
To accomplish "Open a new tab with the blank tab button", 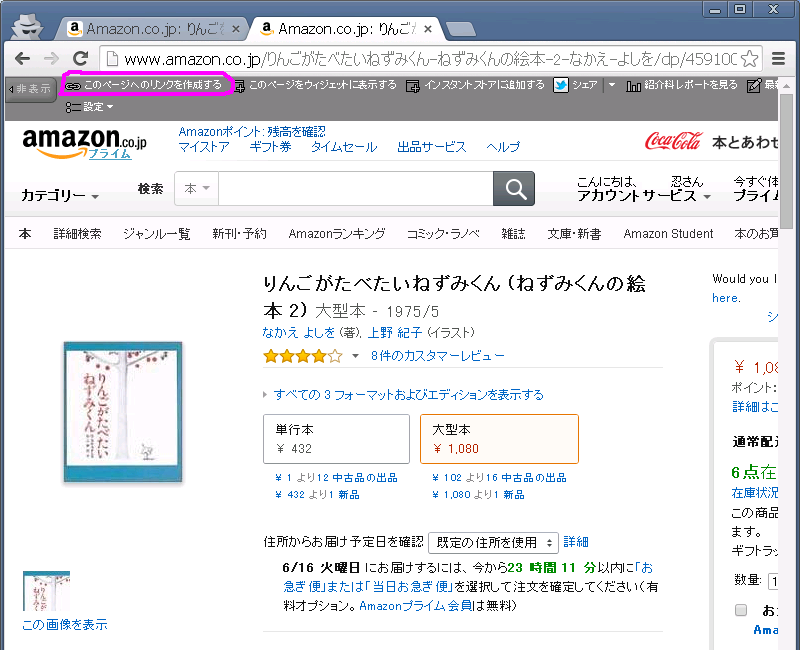I will click(460, 29).
